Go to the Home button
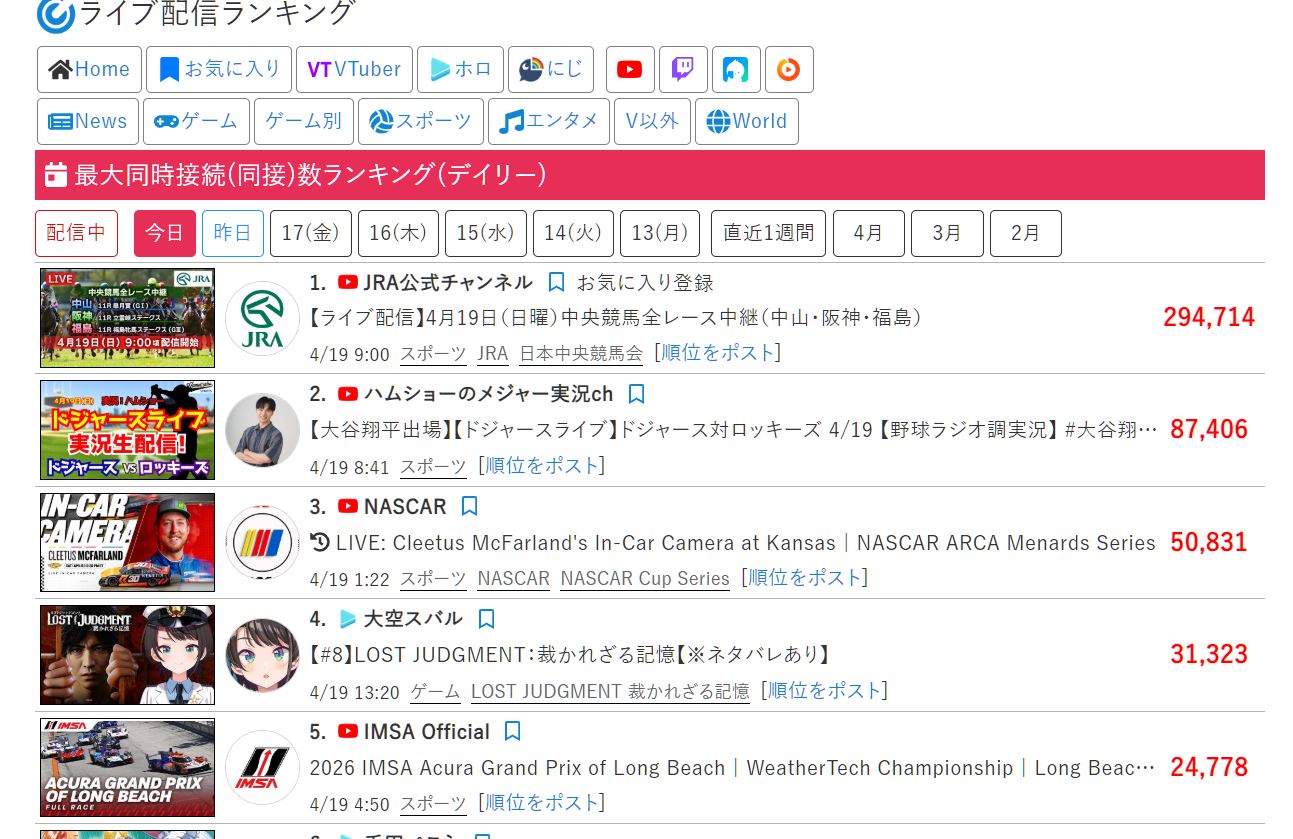Image resolution: width=1293 pixels, height=839 pixels. [89, 70]
